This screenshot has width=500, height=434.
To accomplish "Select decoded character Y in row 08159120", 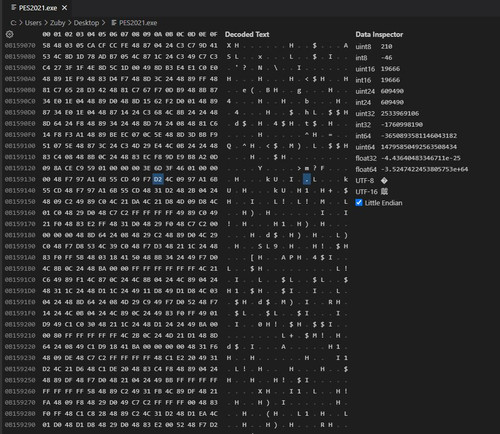I will (x=260, y=168).
